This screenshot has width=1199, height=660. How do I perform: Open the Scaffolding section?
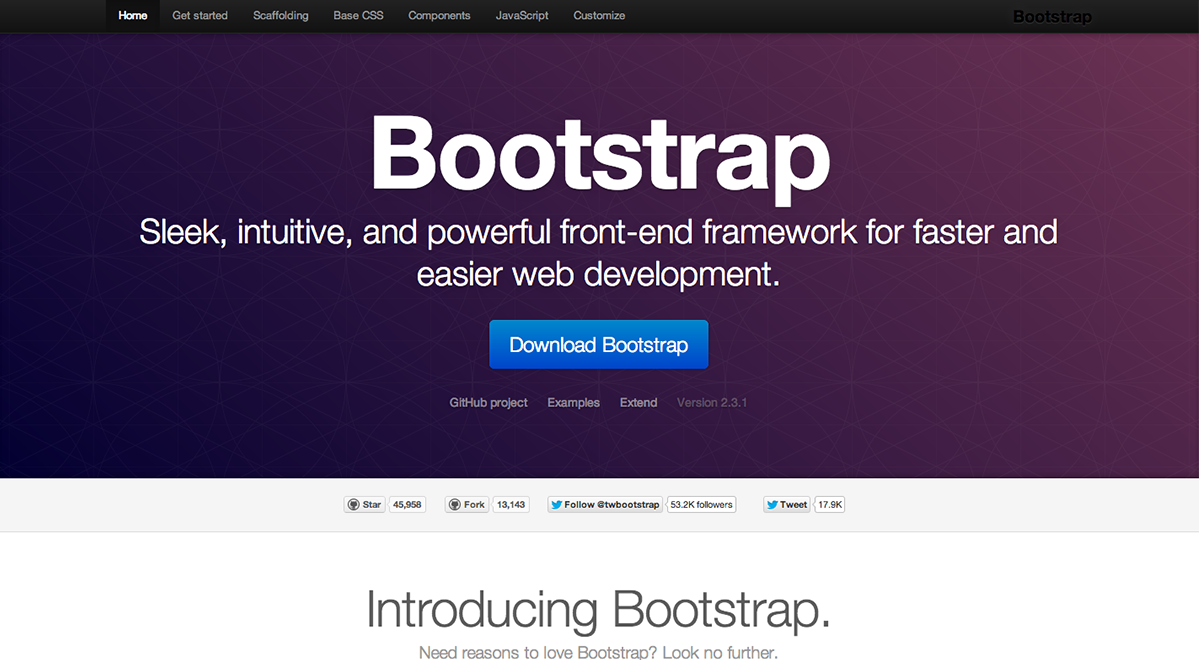point(281,15)
